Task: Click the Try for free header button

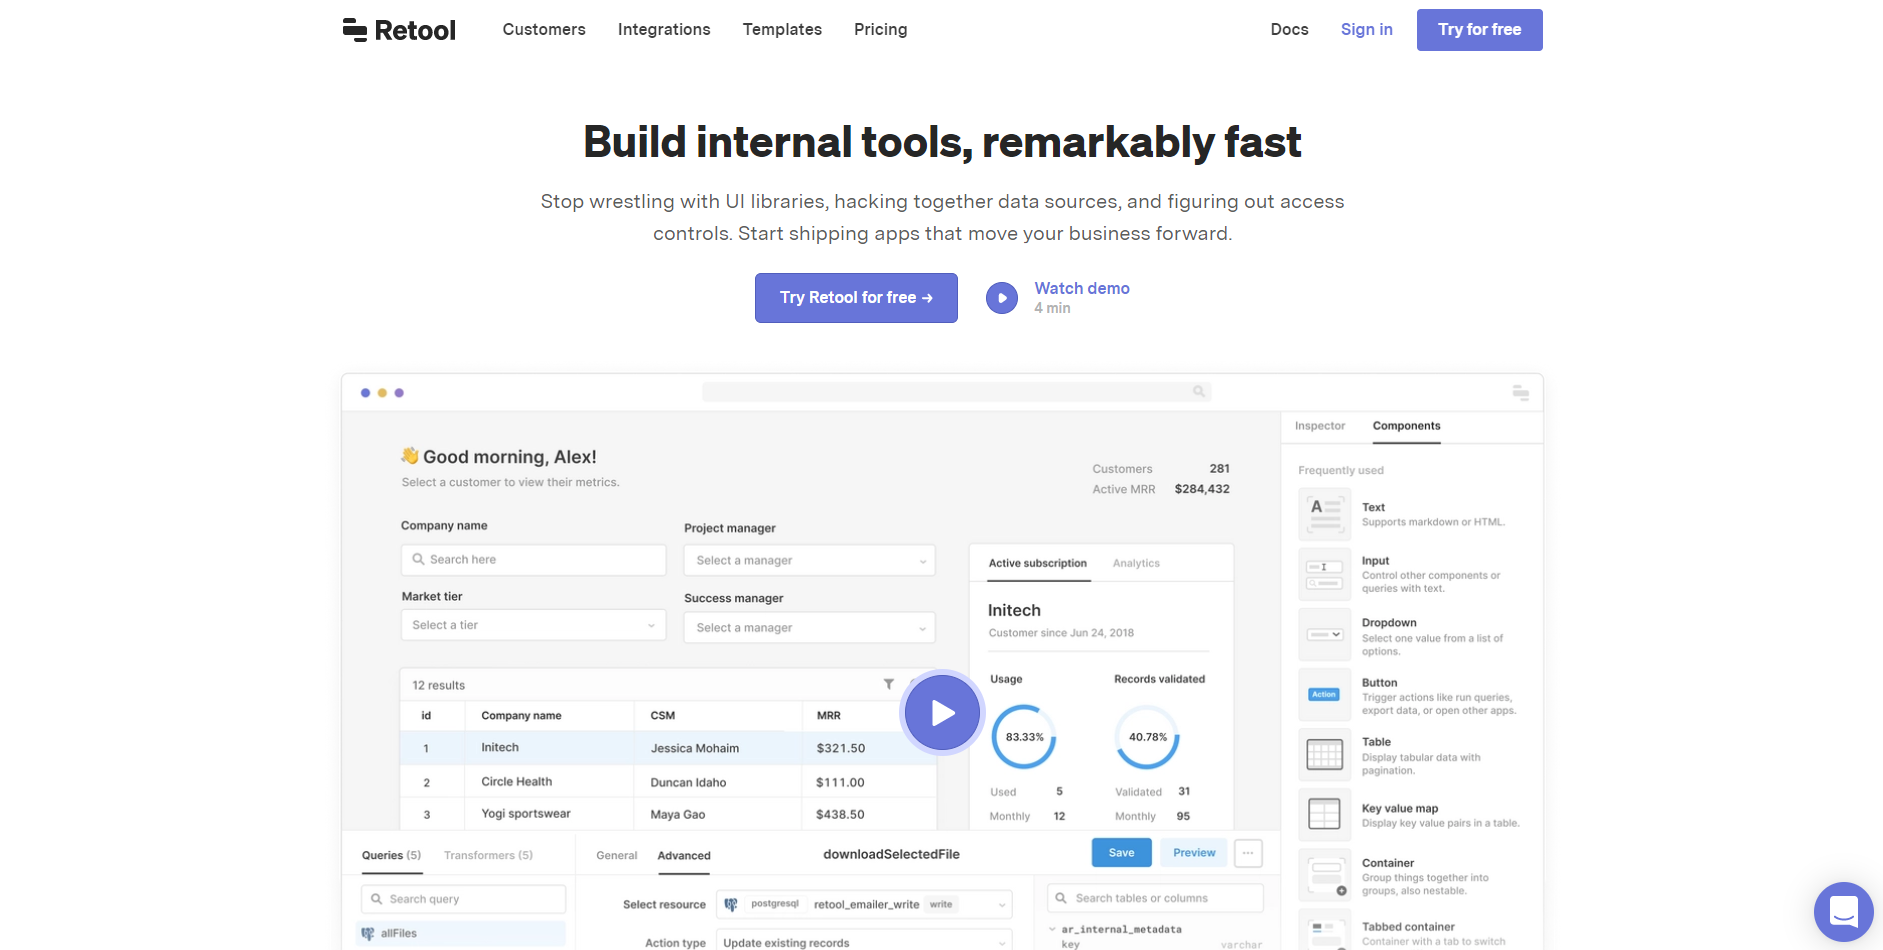Action: (x=1479, y=30)
